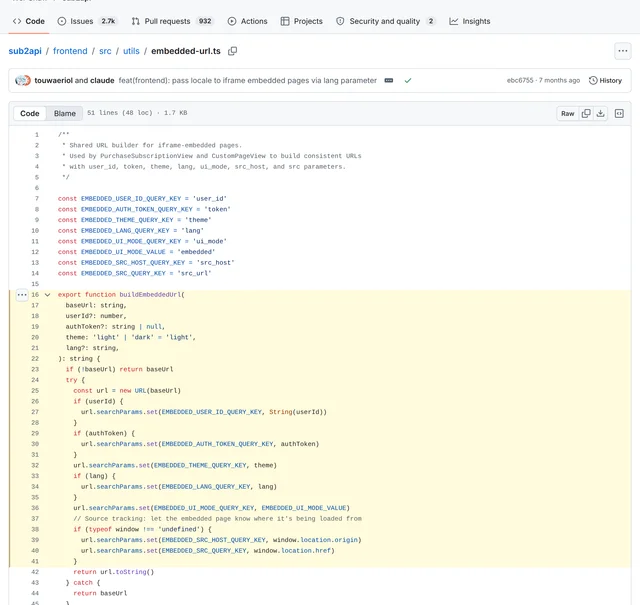Copy raw file contents

[586, 113]
